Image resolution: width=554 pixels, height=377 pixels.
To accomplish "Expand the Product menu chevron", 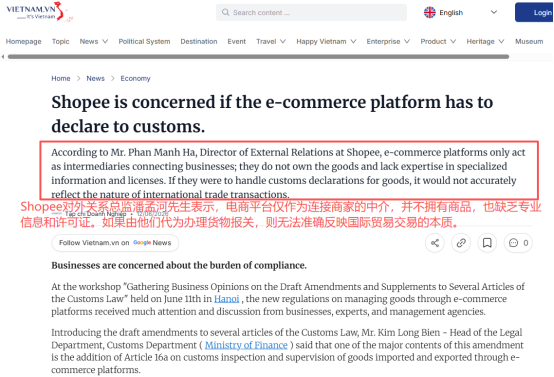I will (x=453, y=41).
